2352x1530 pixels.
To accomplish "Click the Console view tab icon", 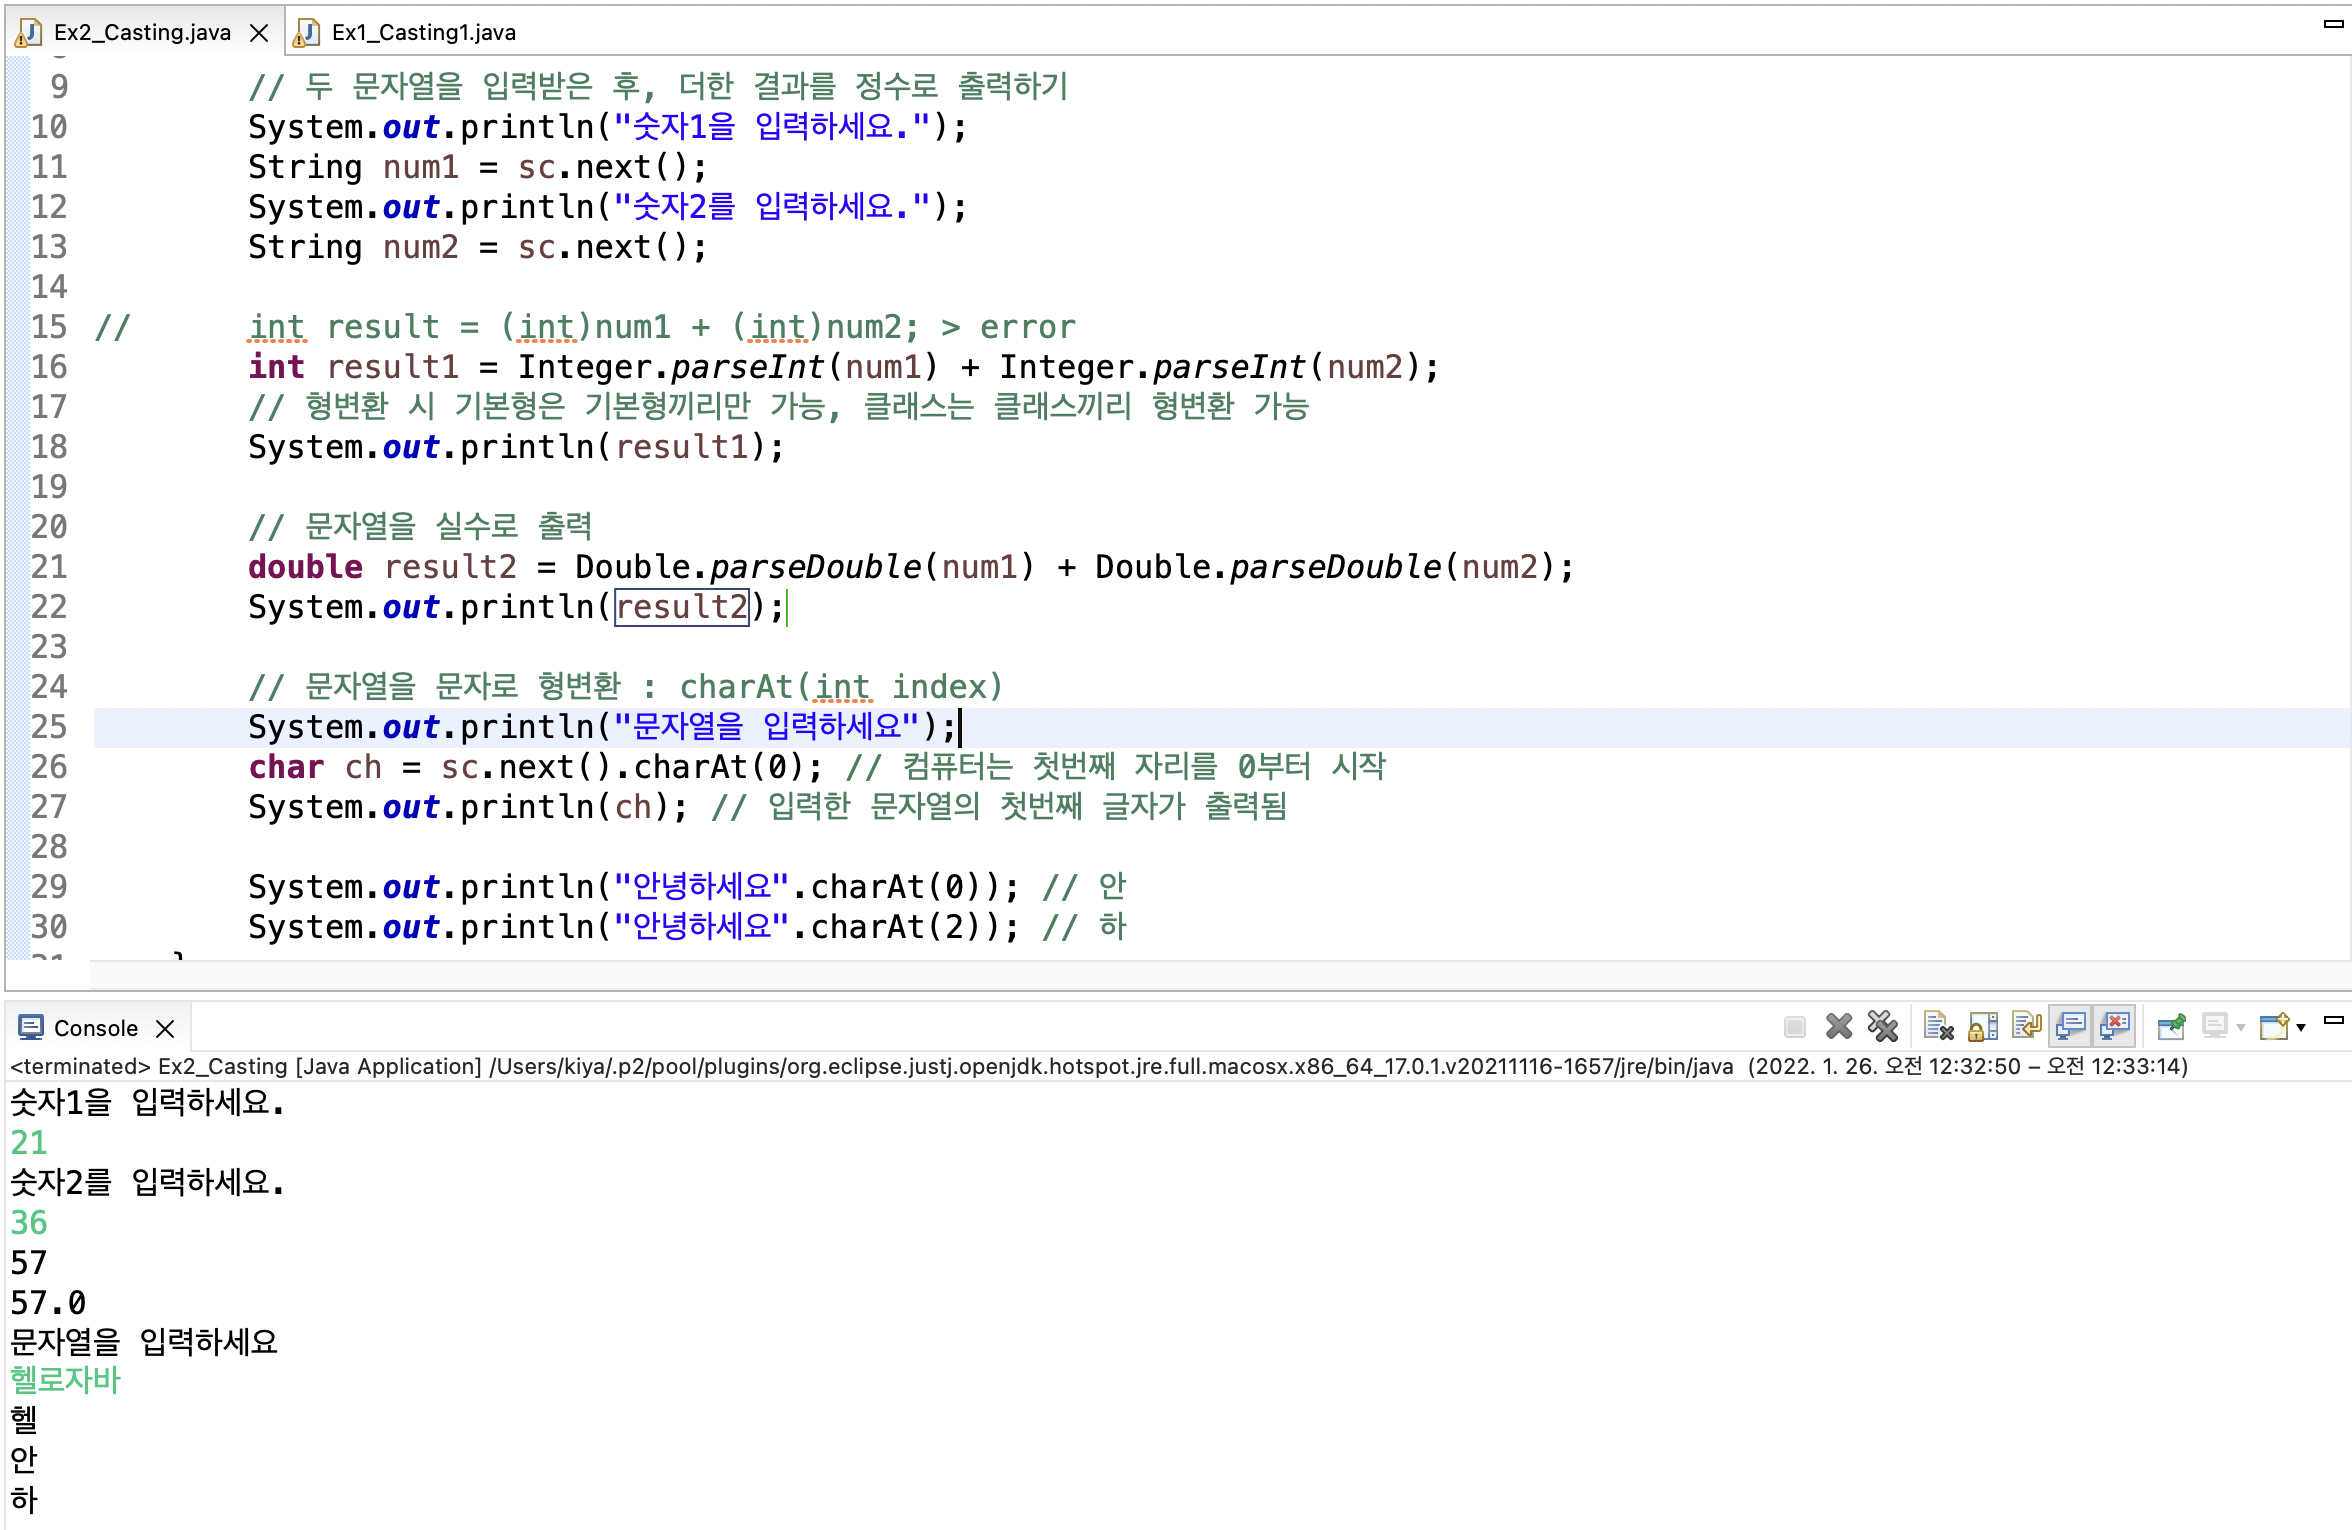I will [x=31, y=1027].
